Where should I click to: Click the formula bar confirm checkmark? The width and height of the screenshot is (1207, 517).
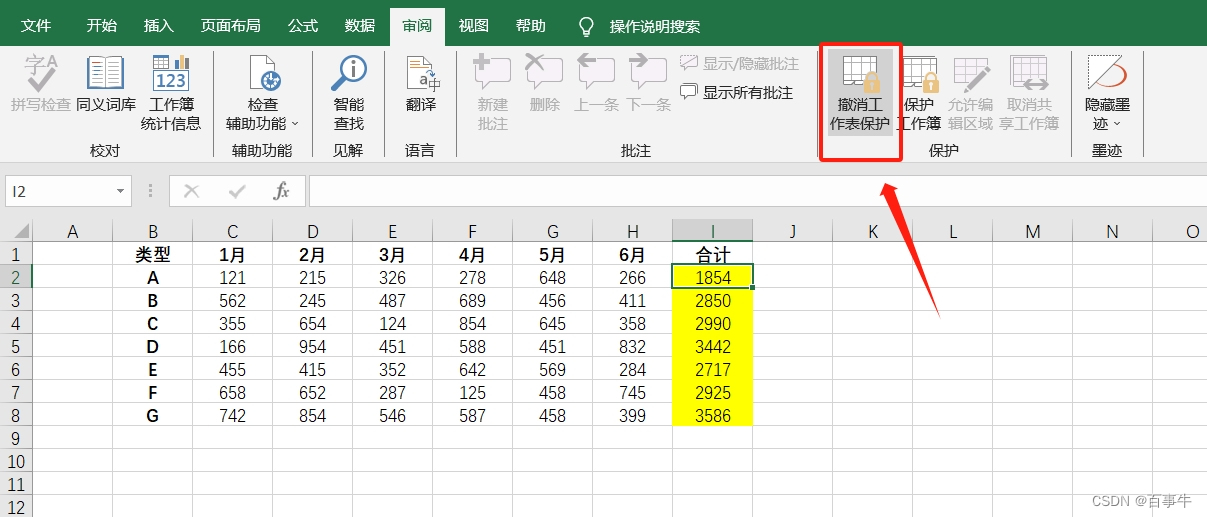coord(237,190)
